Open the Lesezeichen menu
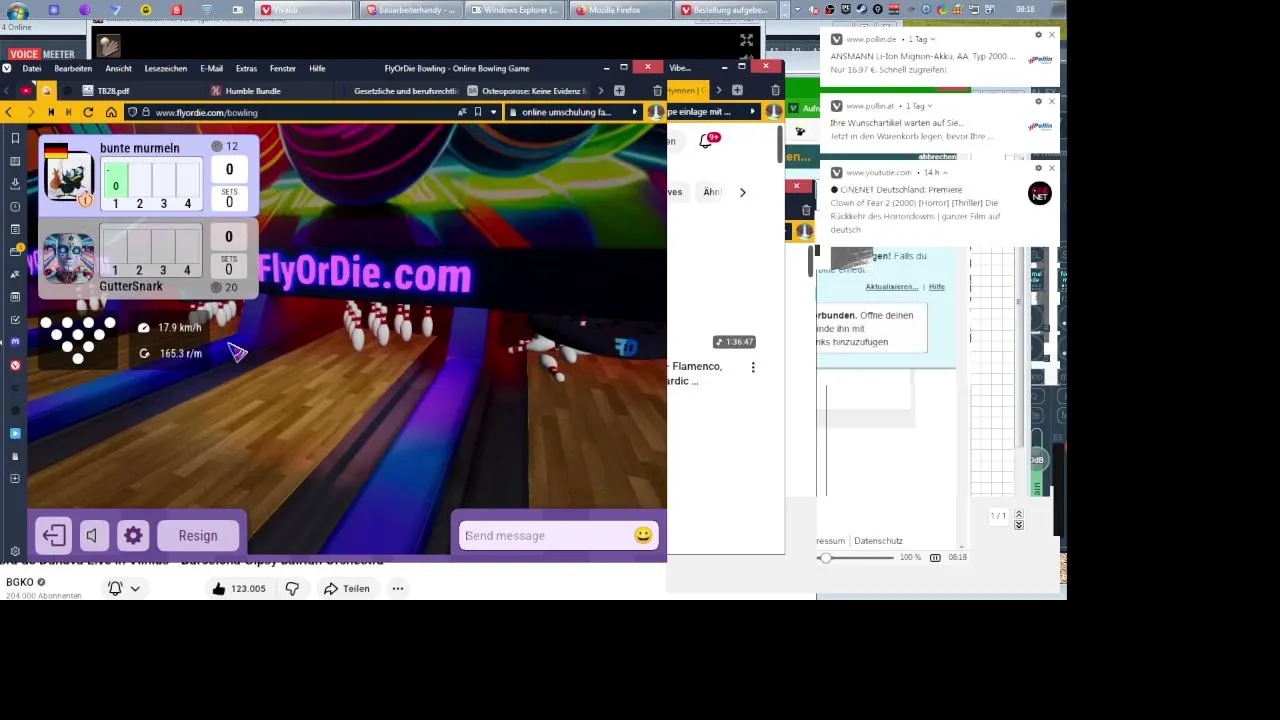Image resolution: width=1280 pixels, height=720 pixels. pos(166,68)
